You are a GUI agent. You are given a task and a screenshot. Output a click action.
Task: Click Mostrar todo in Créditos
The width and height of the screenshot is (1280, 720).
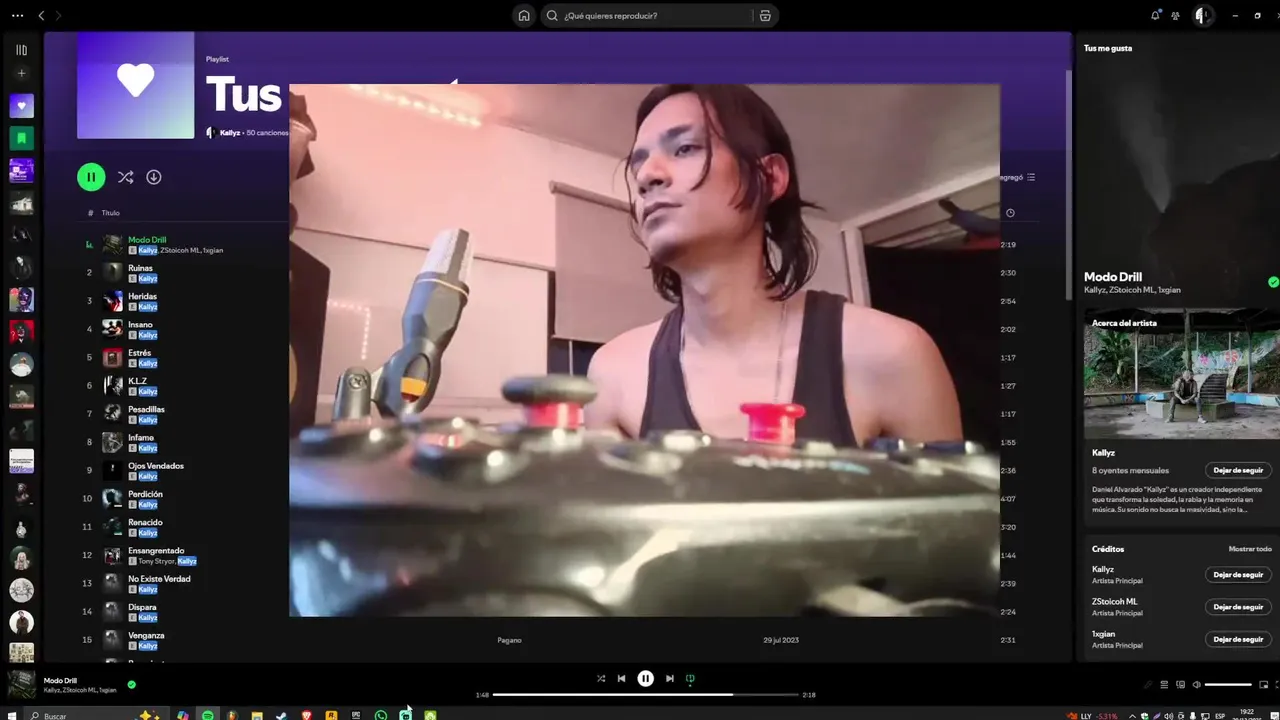(x=1250, y=549)
